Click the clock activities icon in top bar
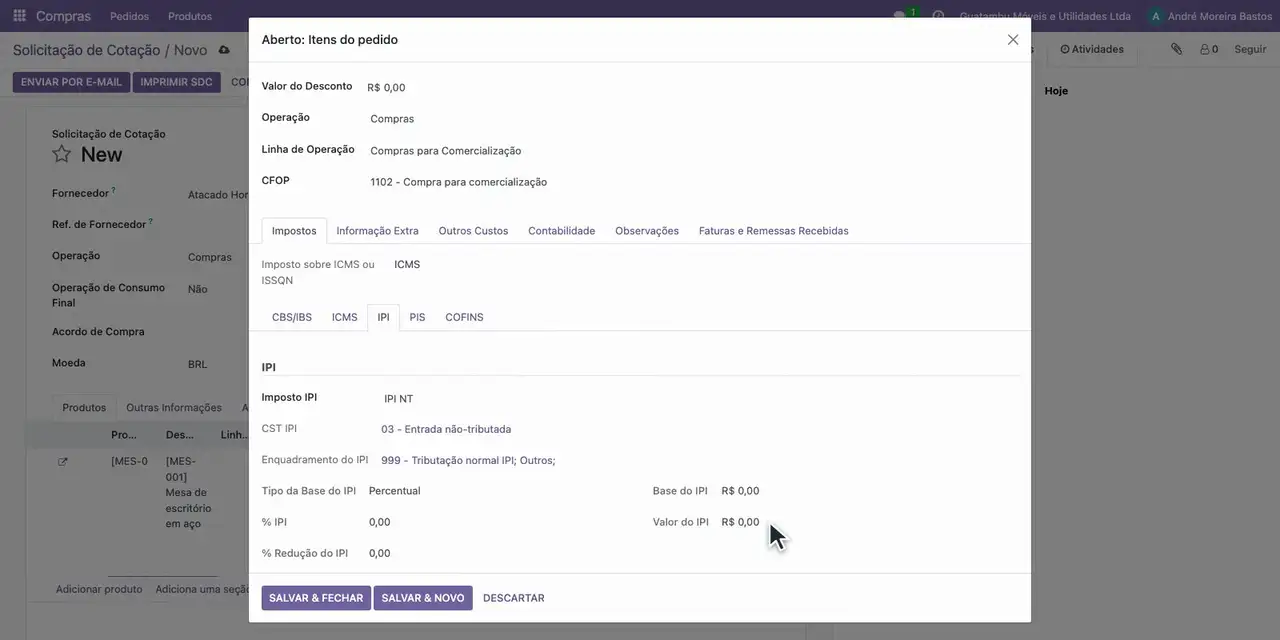This screenshot has width=1280, height=640. click(938, 16)
